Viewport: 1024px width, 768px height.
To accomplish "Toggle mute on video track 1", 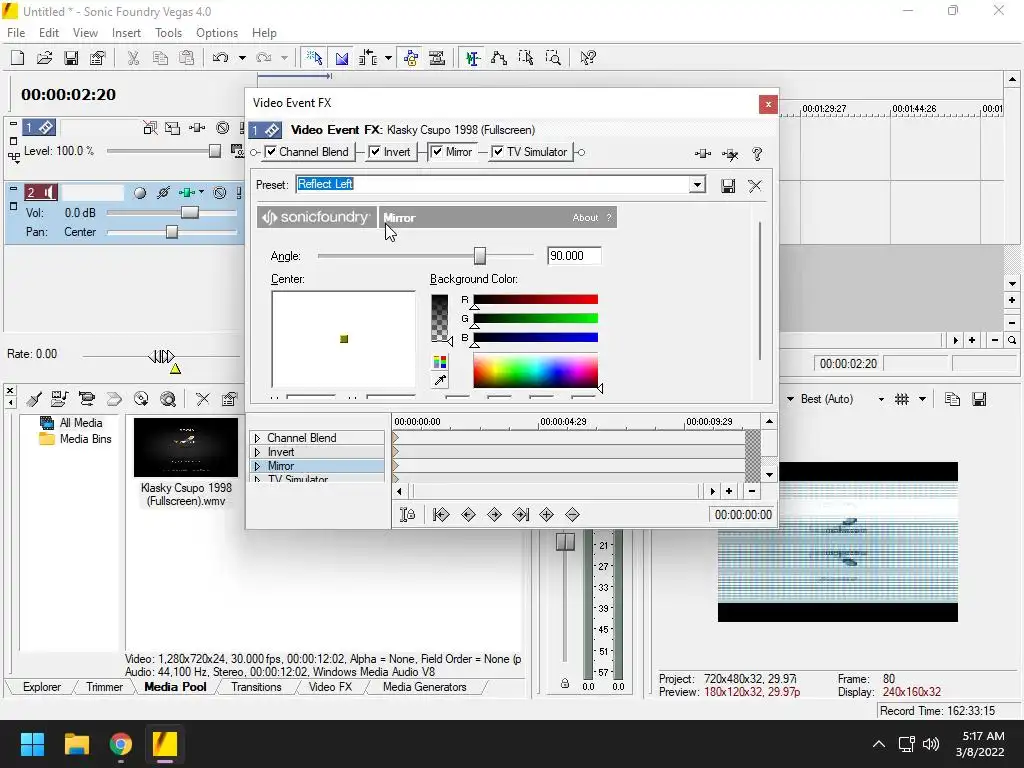I will [x=223, y=128].
